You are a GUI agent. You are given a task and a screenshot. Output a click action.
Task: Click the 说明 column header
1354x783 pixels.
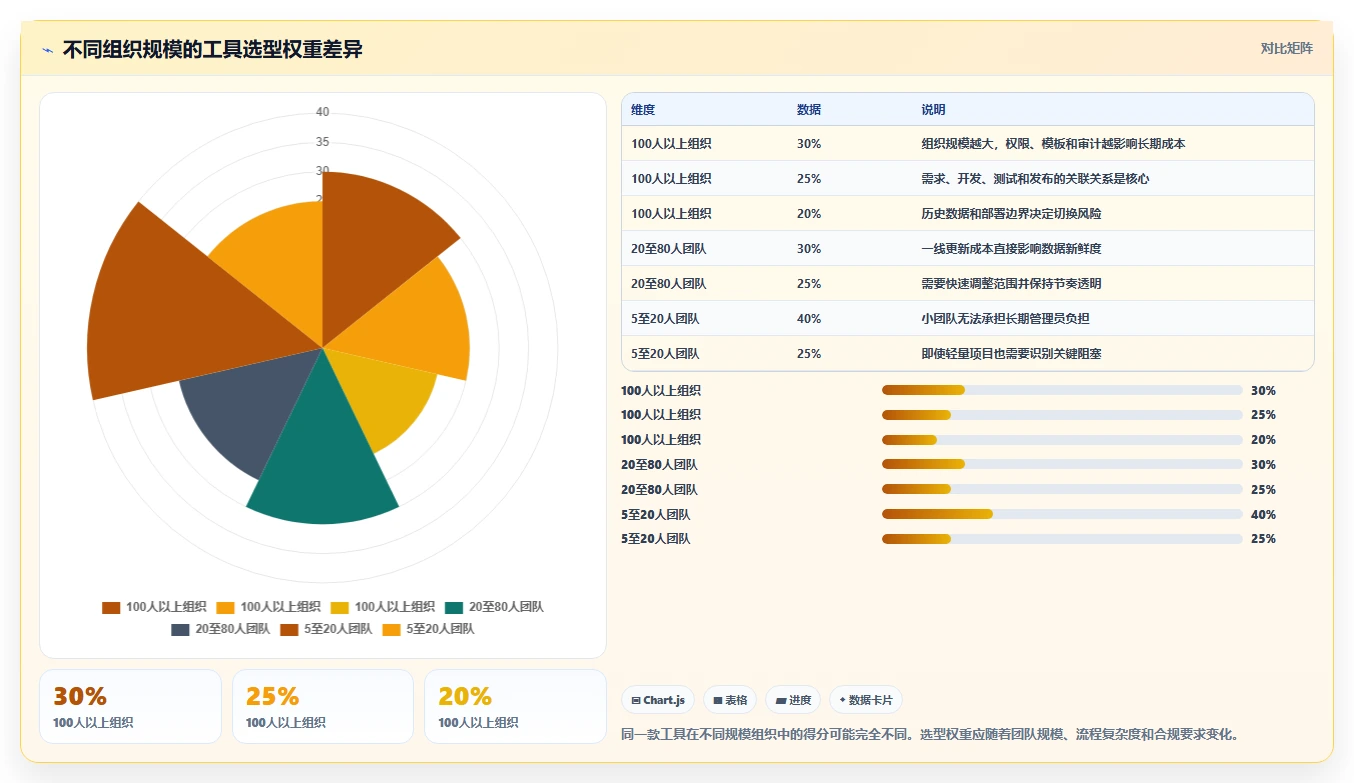pyautogui.click(x=933, y=110)
